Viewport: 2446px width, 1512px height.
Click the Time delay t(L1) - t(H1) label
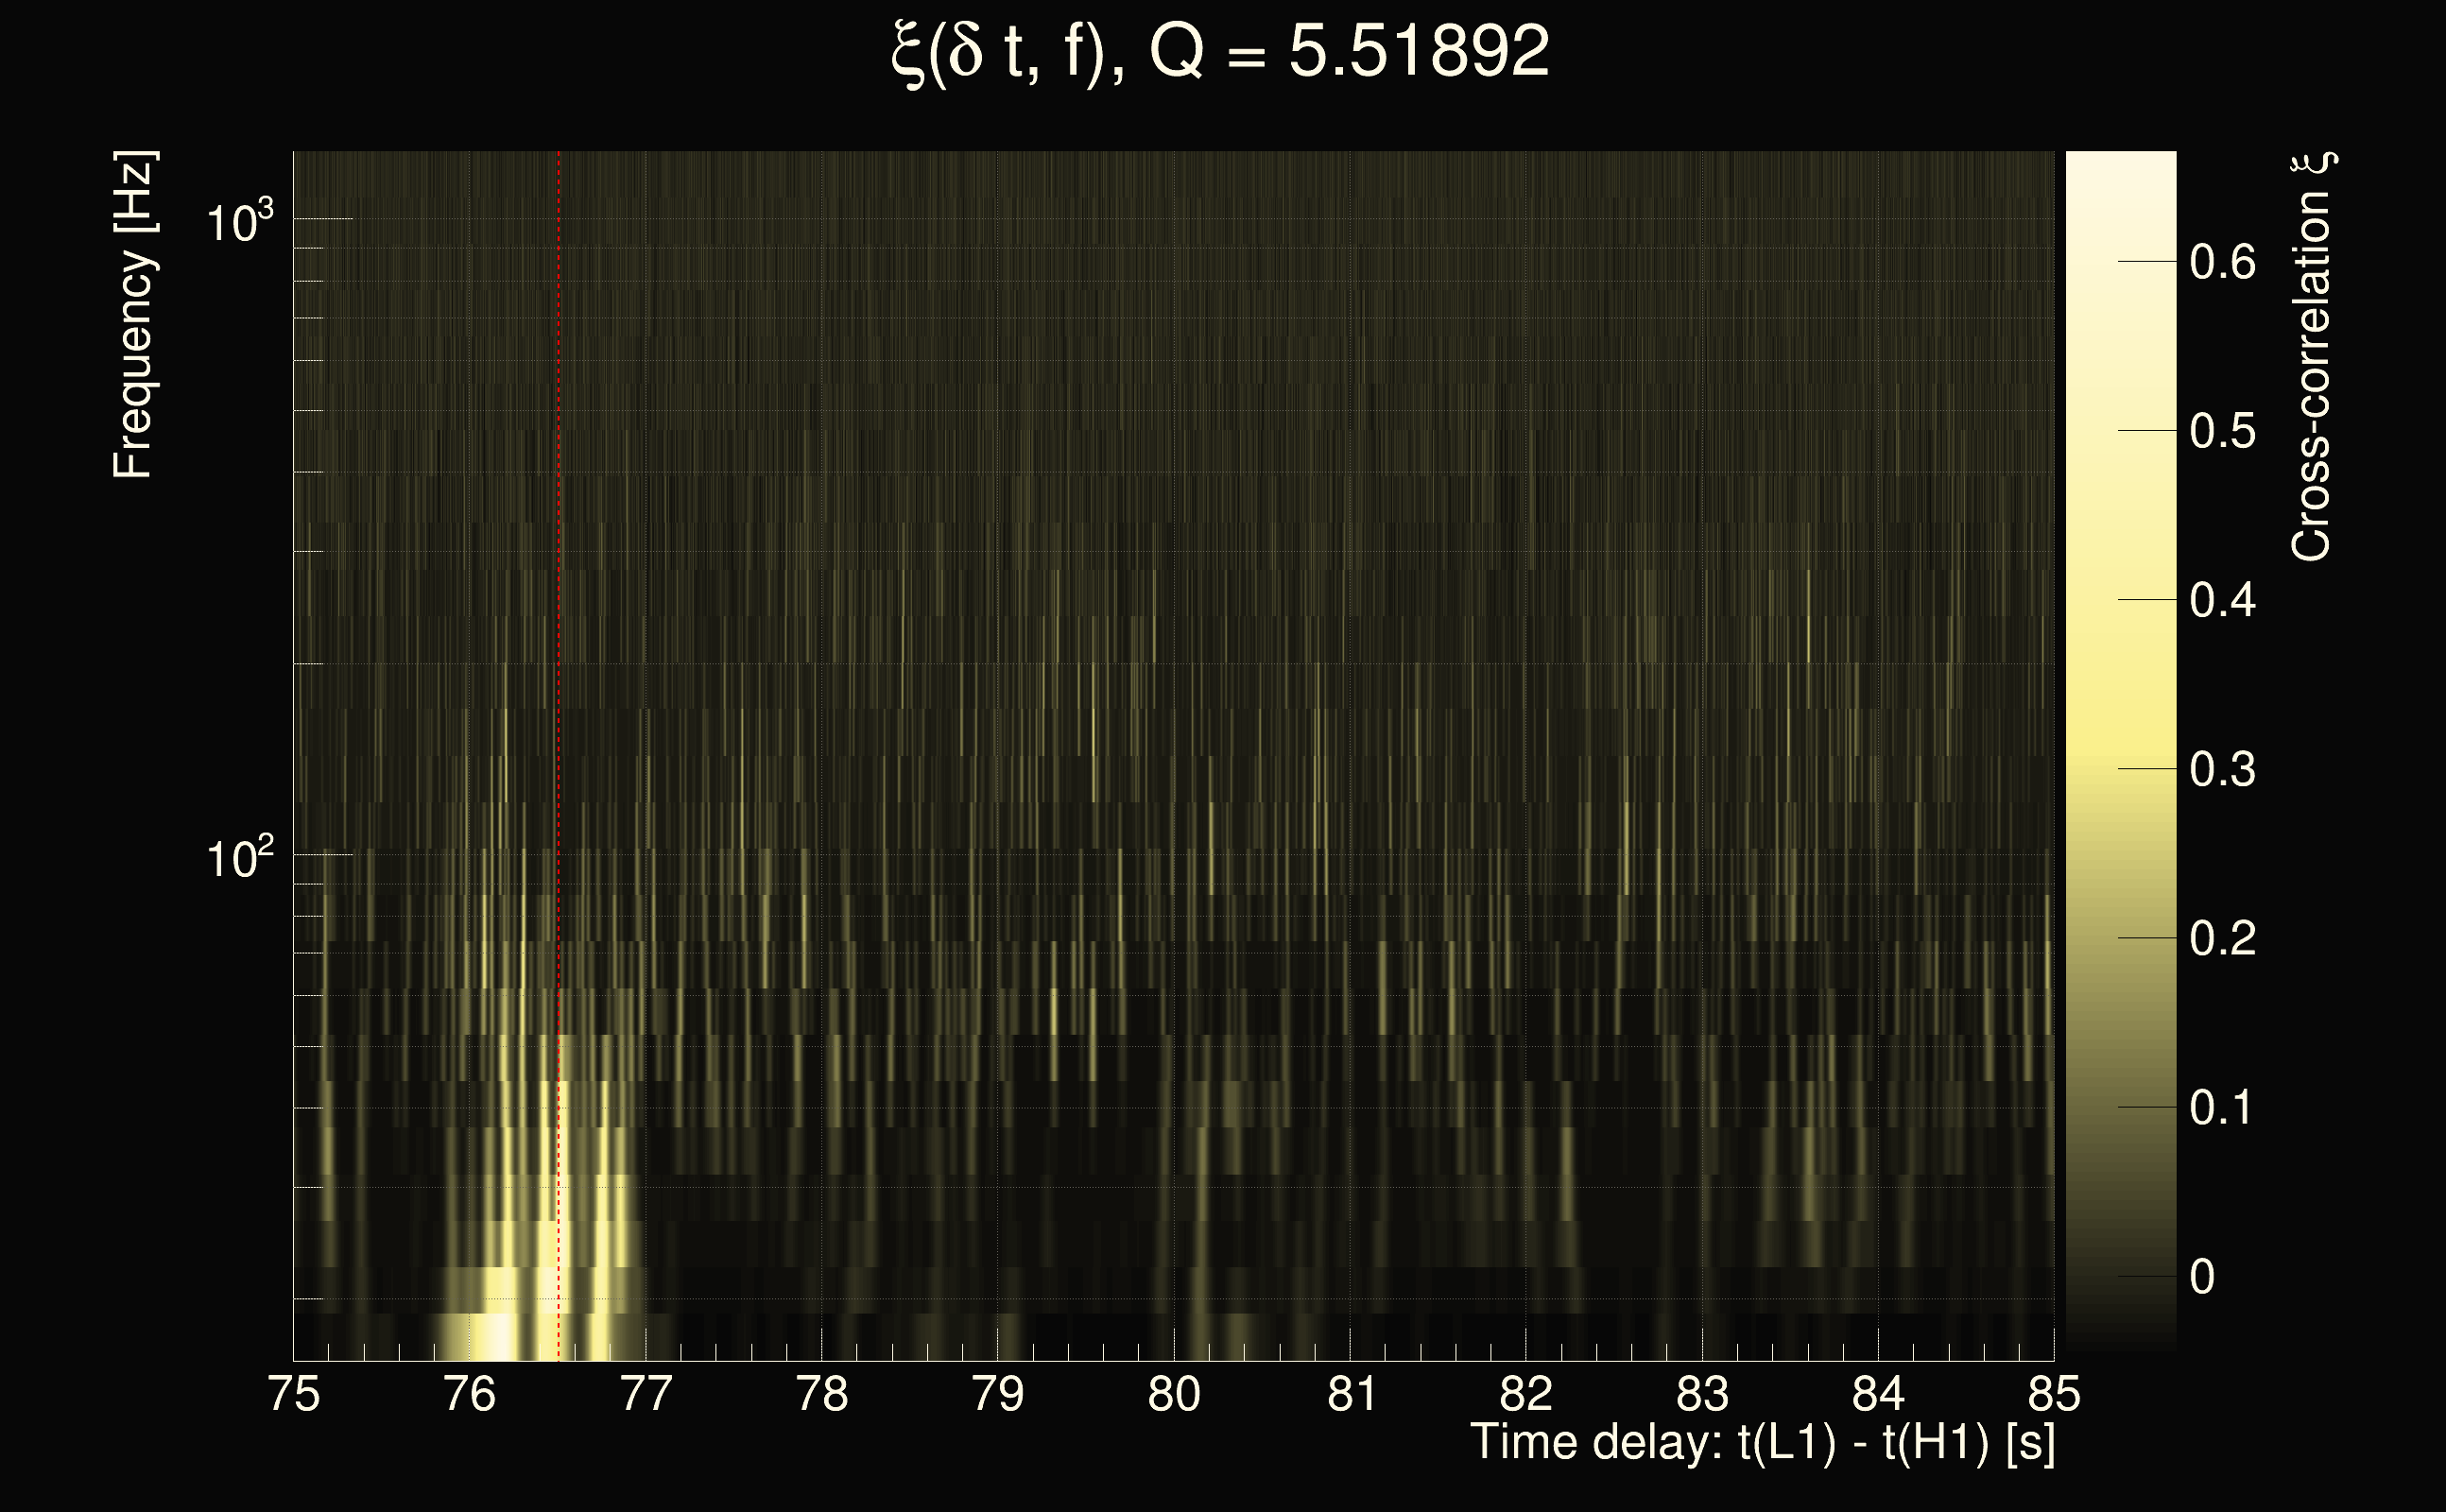pyautogui.click(x=1762, y=1443)
